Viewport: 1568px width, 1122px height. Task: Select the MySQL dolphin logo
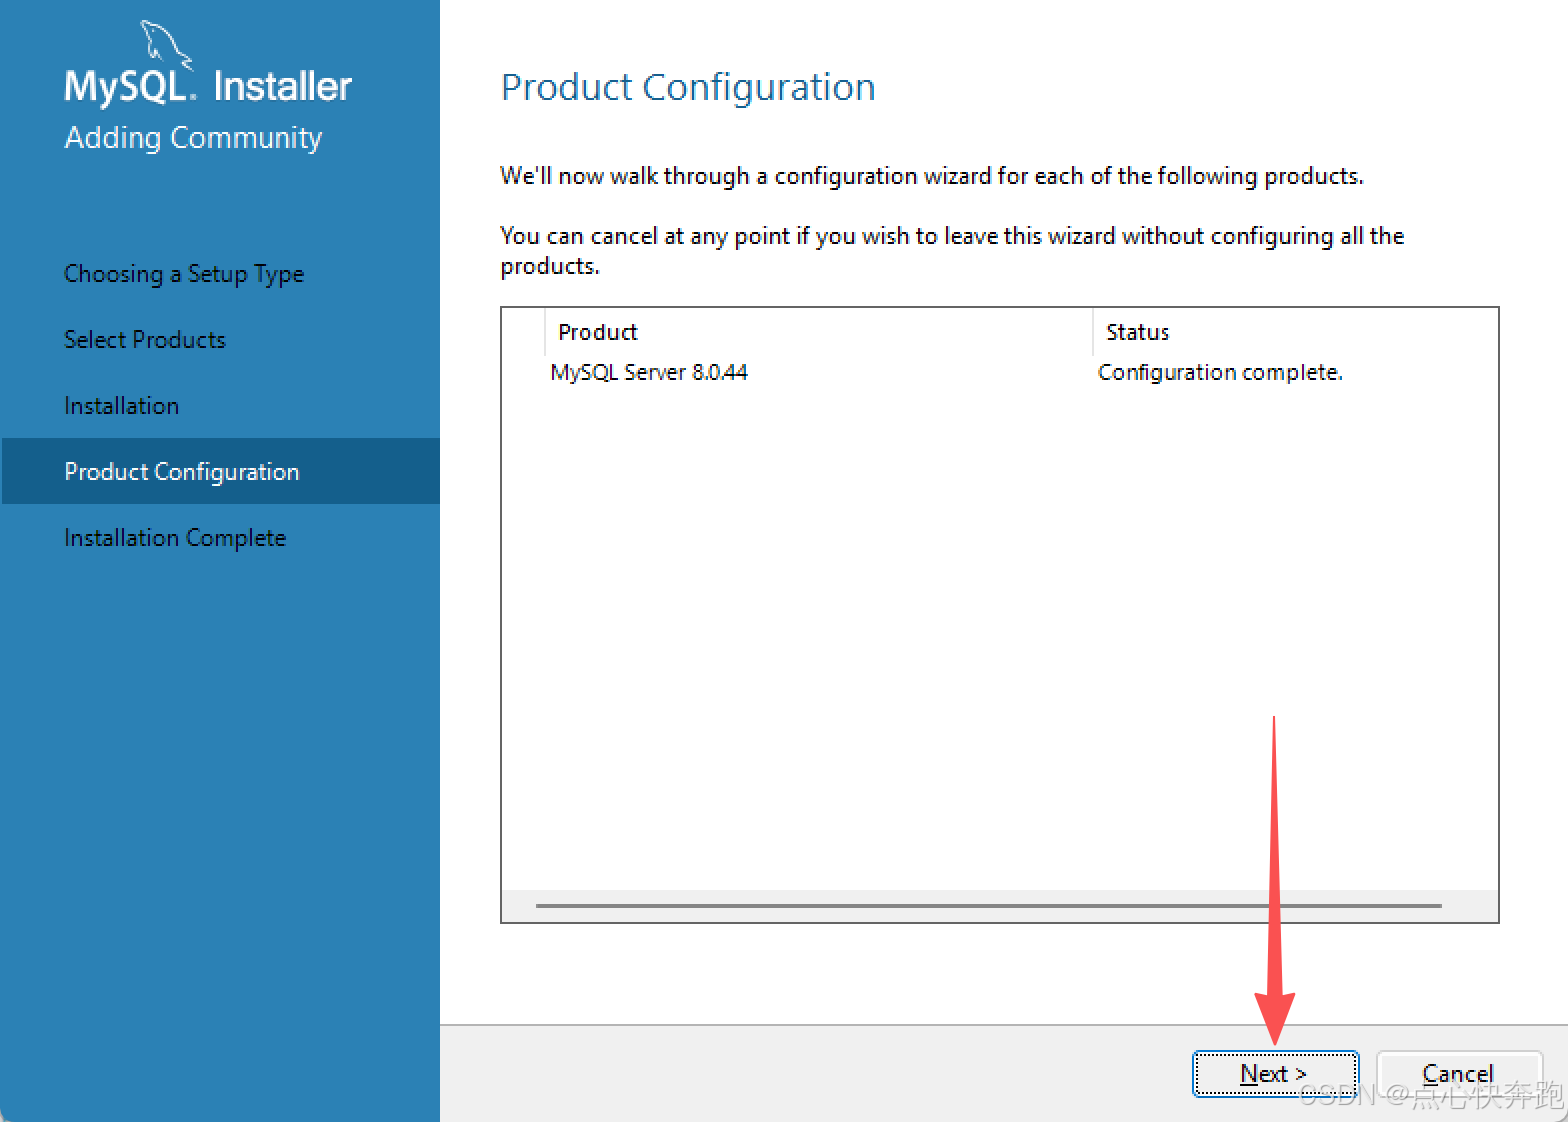(165, 46)
